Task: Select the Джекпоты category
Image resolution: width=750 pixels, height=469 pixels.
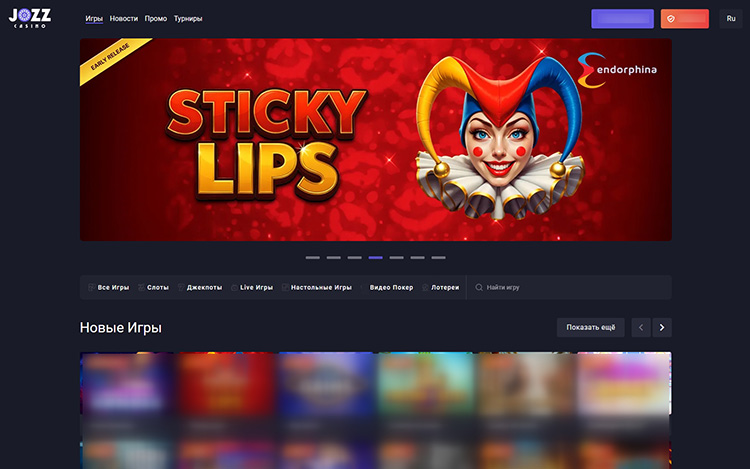Action: click(204, 288)
